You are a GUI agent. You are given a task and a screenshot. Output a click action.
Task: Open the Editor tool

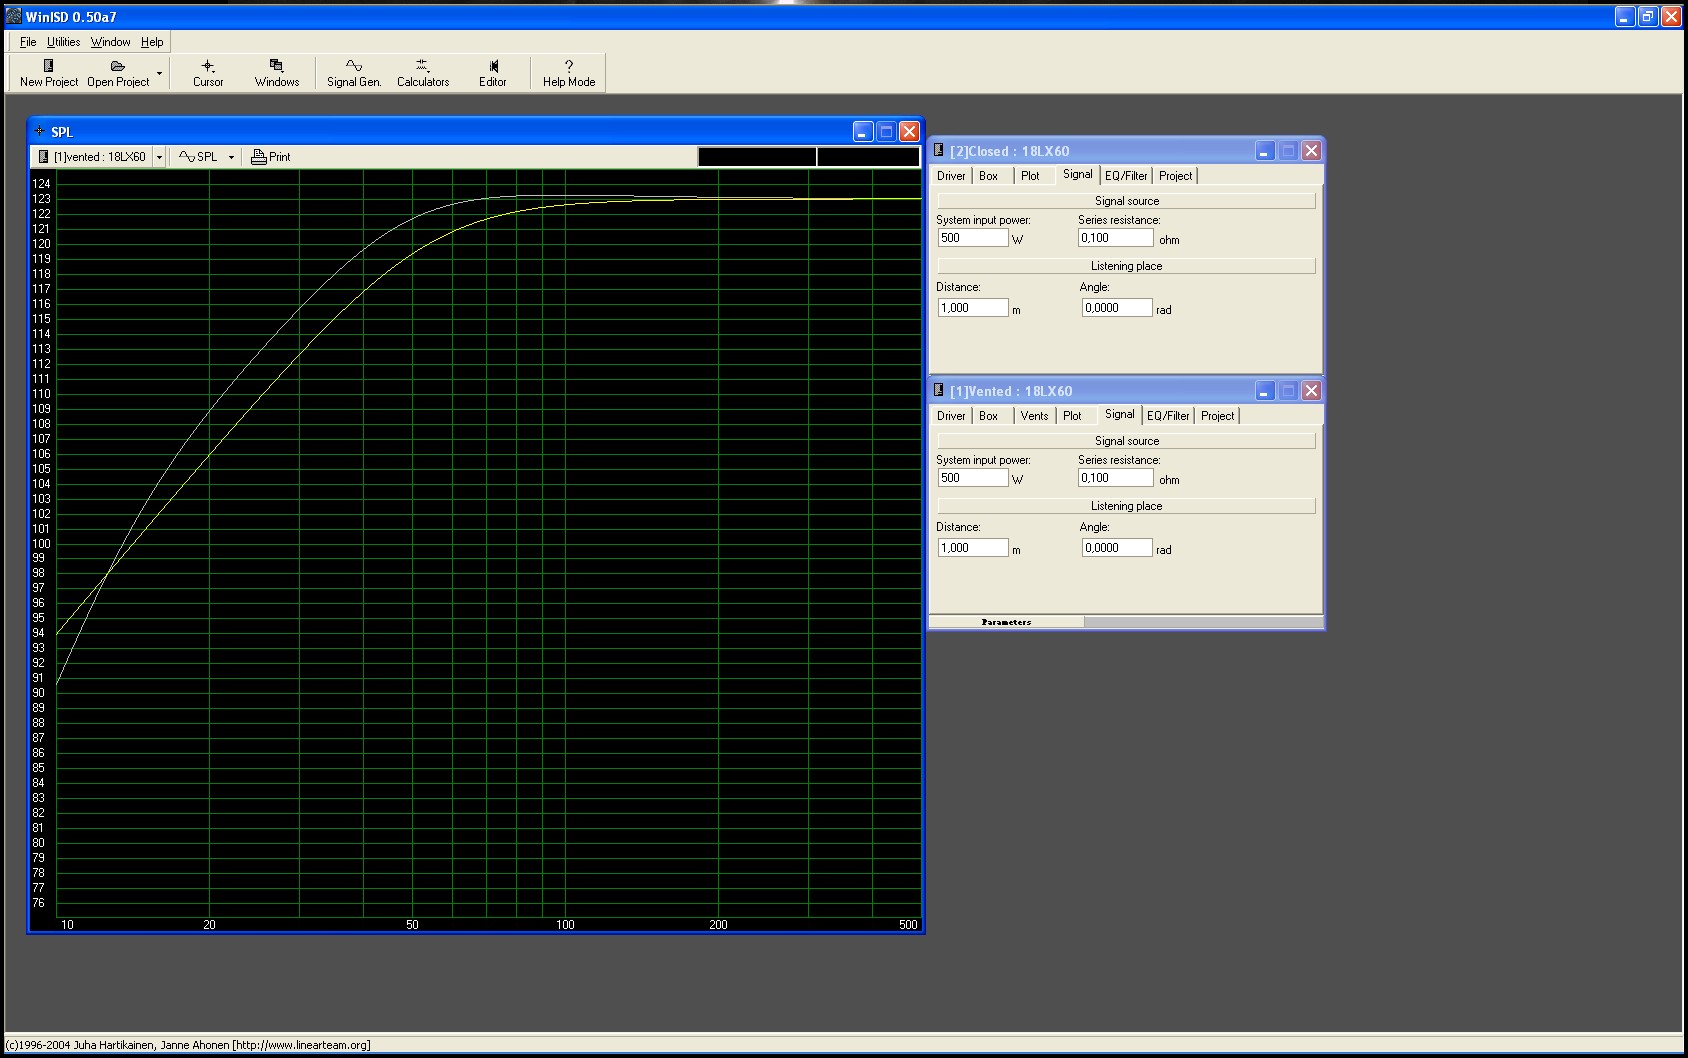(x=493, y=73)
